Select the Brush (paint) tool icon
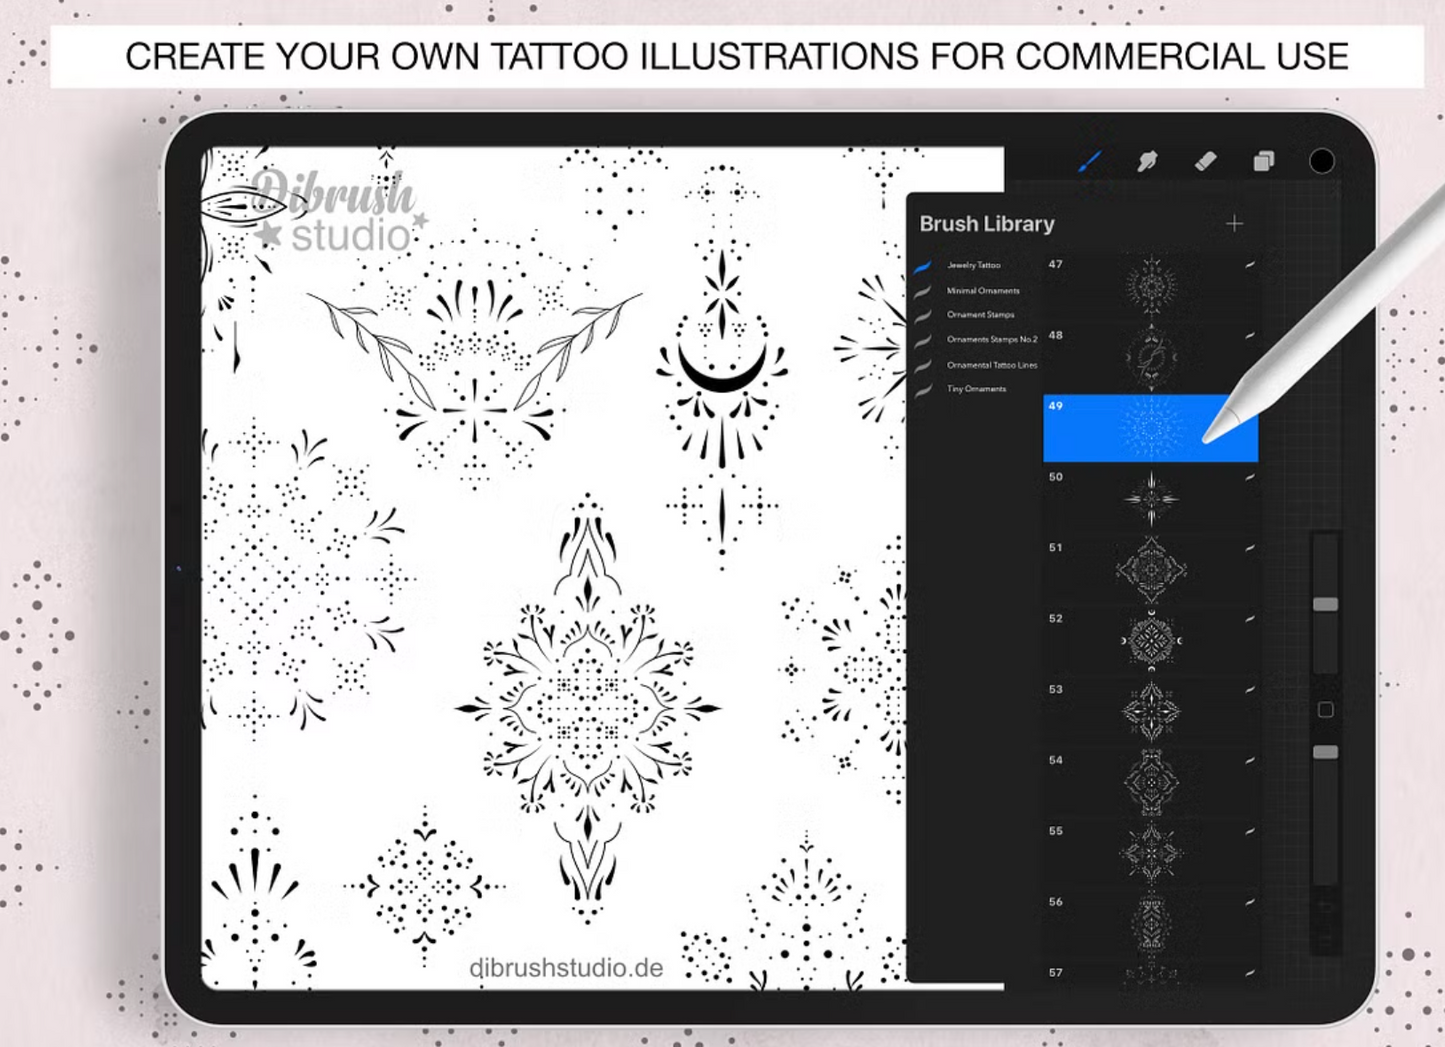 click(1090, 160)
